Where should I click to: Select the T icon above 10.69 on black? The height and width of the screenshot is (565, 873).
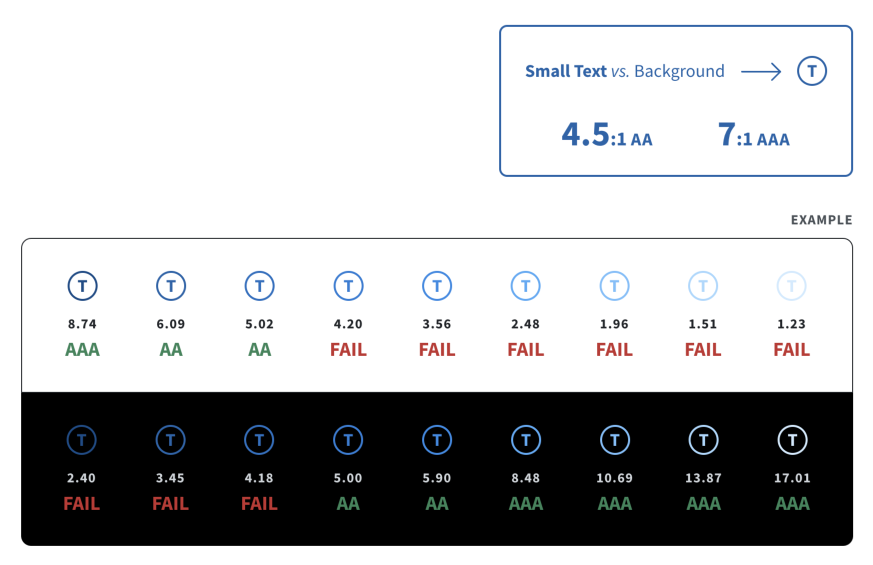pos(615,440)
